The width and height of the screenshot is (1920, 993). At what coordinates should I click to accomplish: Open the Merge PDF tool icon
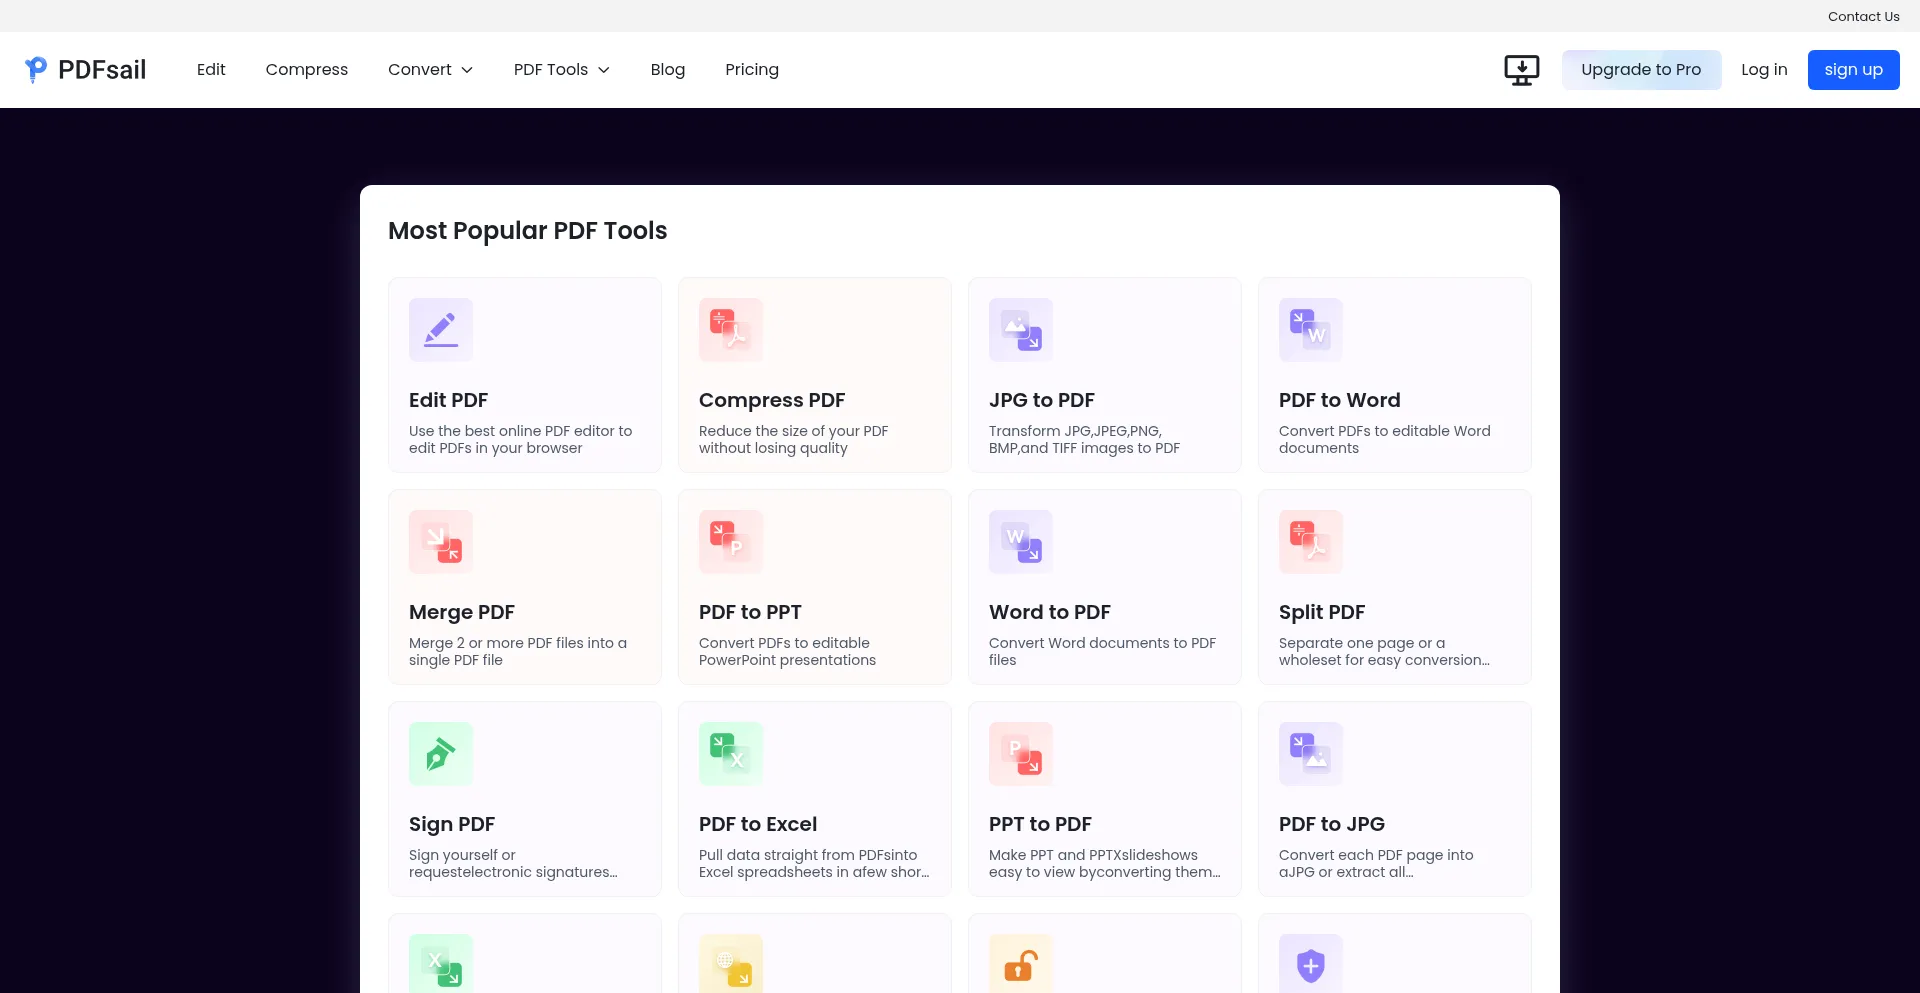(440, 542)
